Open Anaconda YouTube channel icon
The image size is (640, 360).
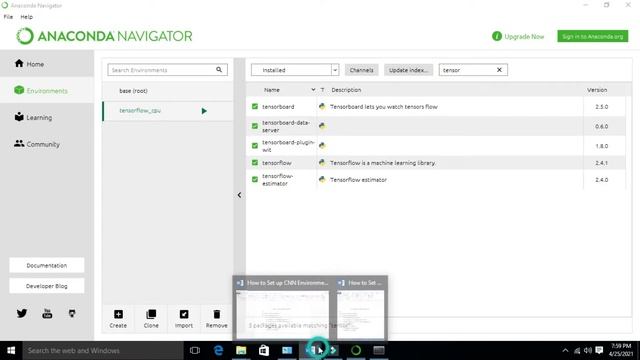(x=47, y=313)
